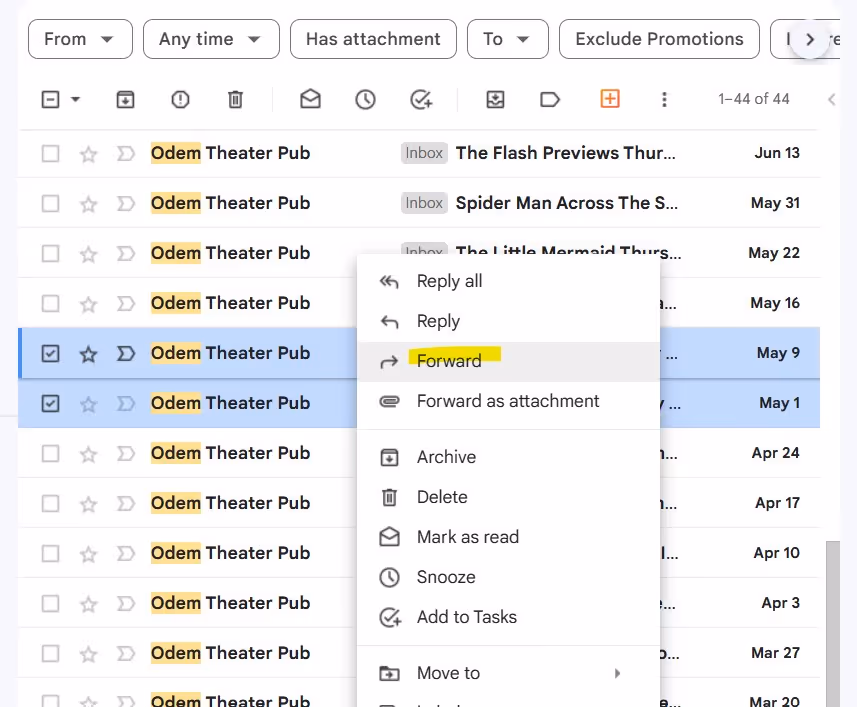
Task: Toggle importance marker on the May 31 email
Action: pyautogui.click(x=126, y=204)
